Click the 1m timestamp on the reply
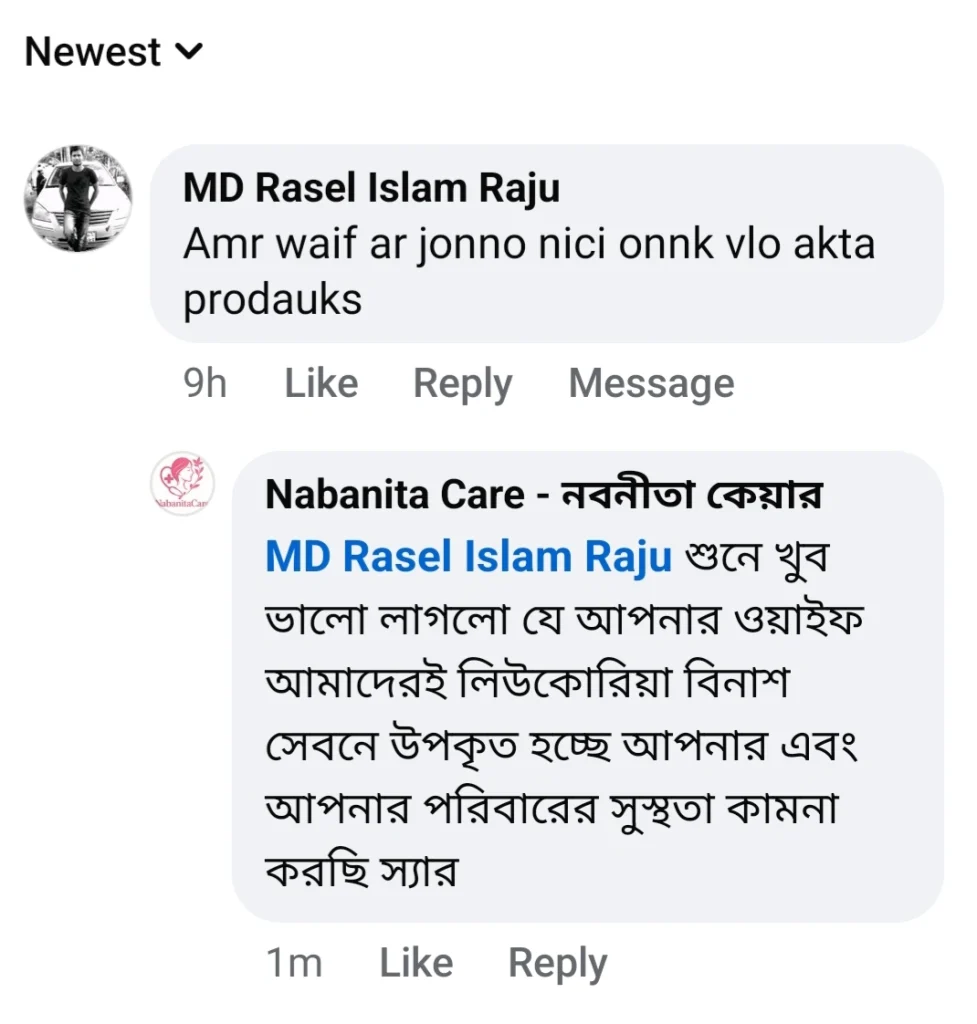This screenshot has height=1024, width=977. click(294, 963)
